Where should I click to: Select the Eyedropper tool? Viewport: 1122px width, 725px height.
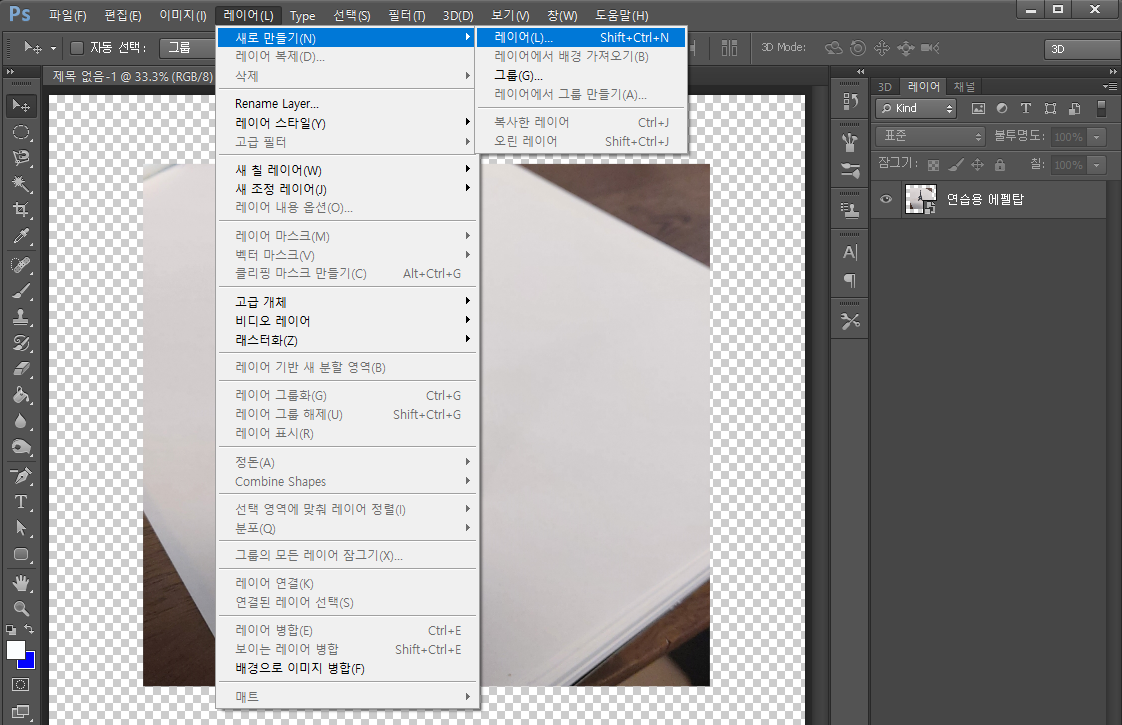click(x=21, y=236)
